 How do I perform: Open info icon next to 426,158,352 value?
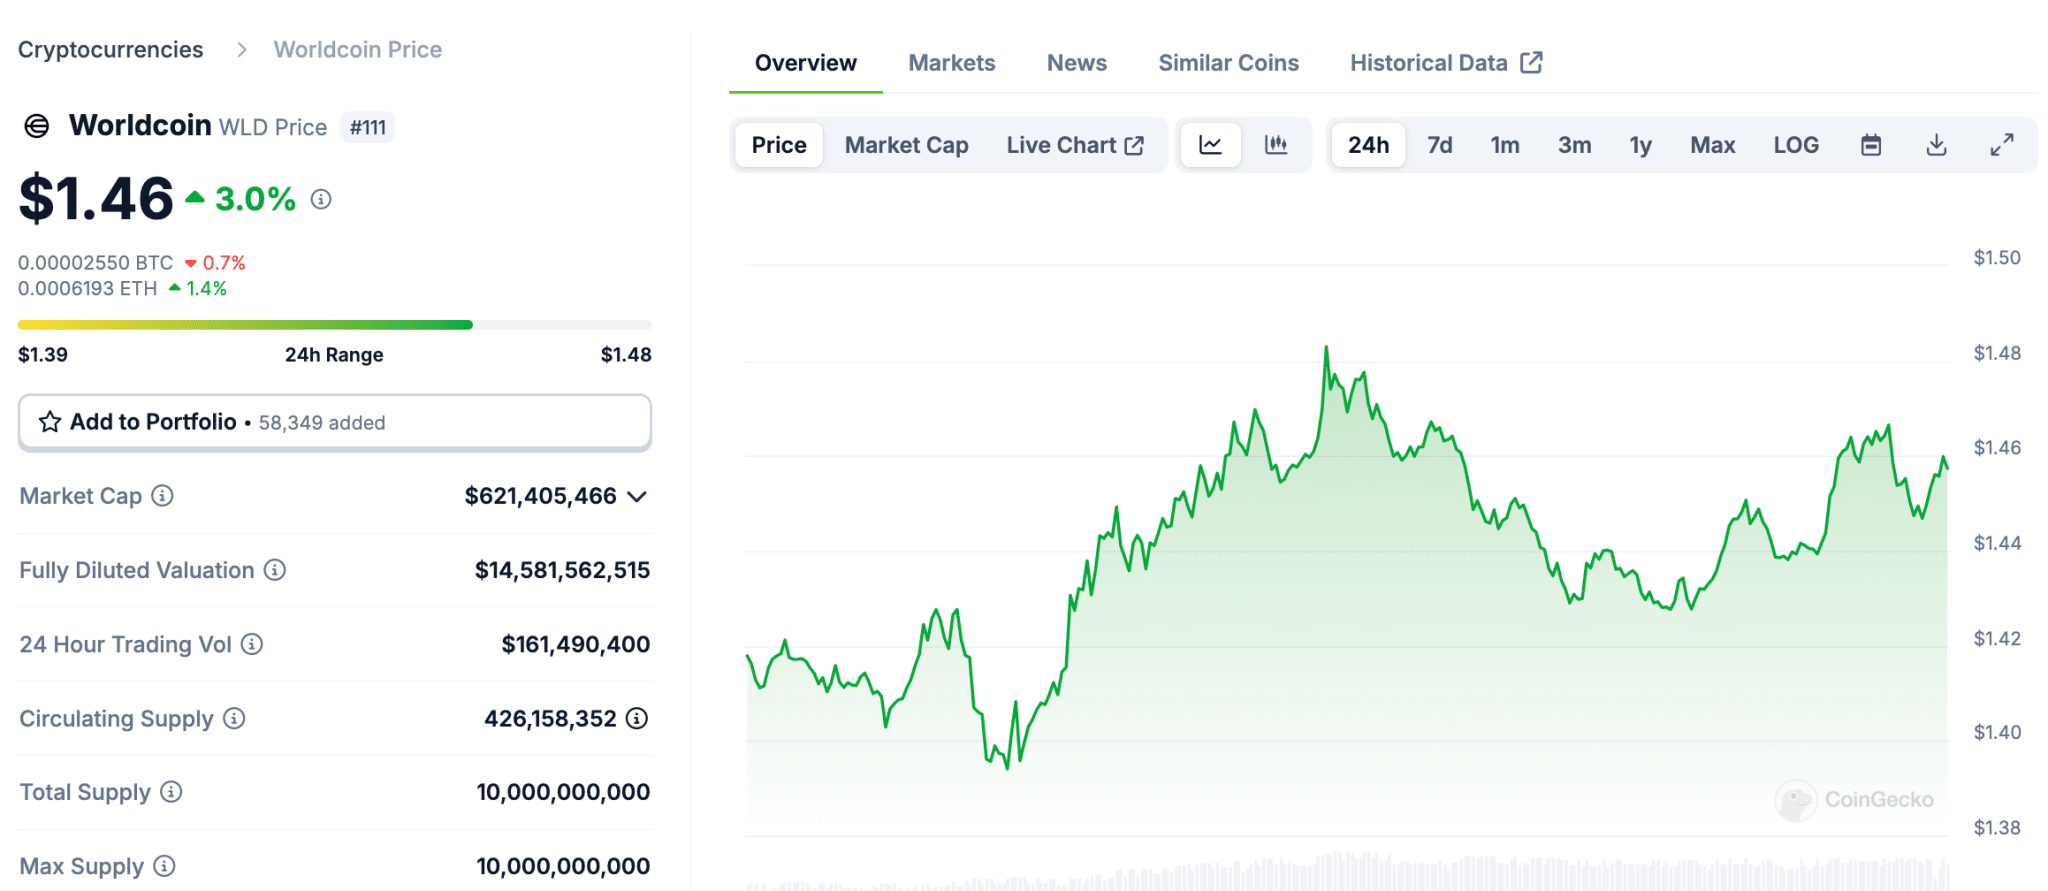(637, 718)
